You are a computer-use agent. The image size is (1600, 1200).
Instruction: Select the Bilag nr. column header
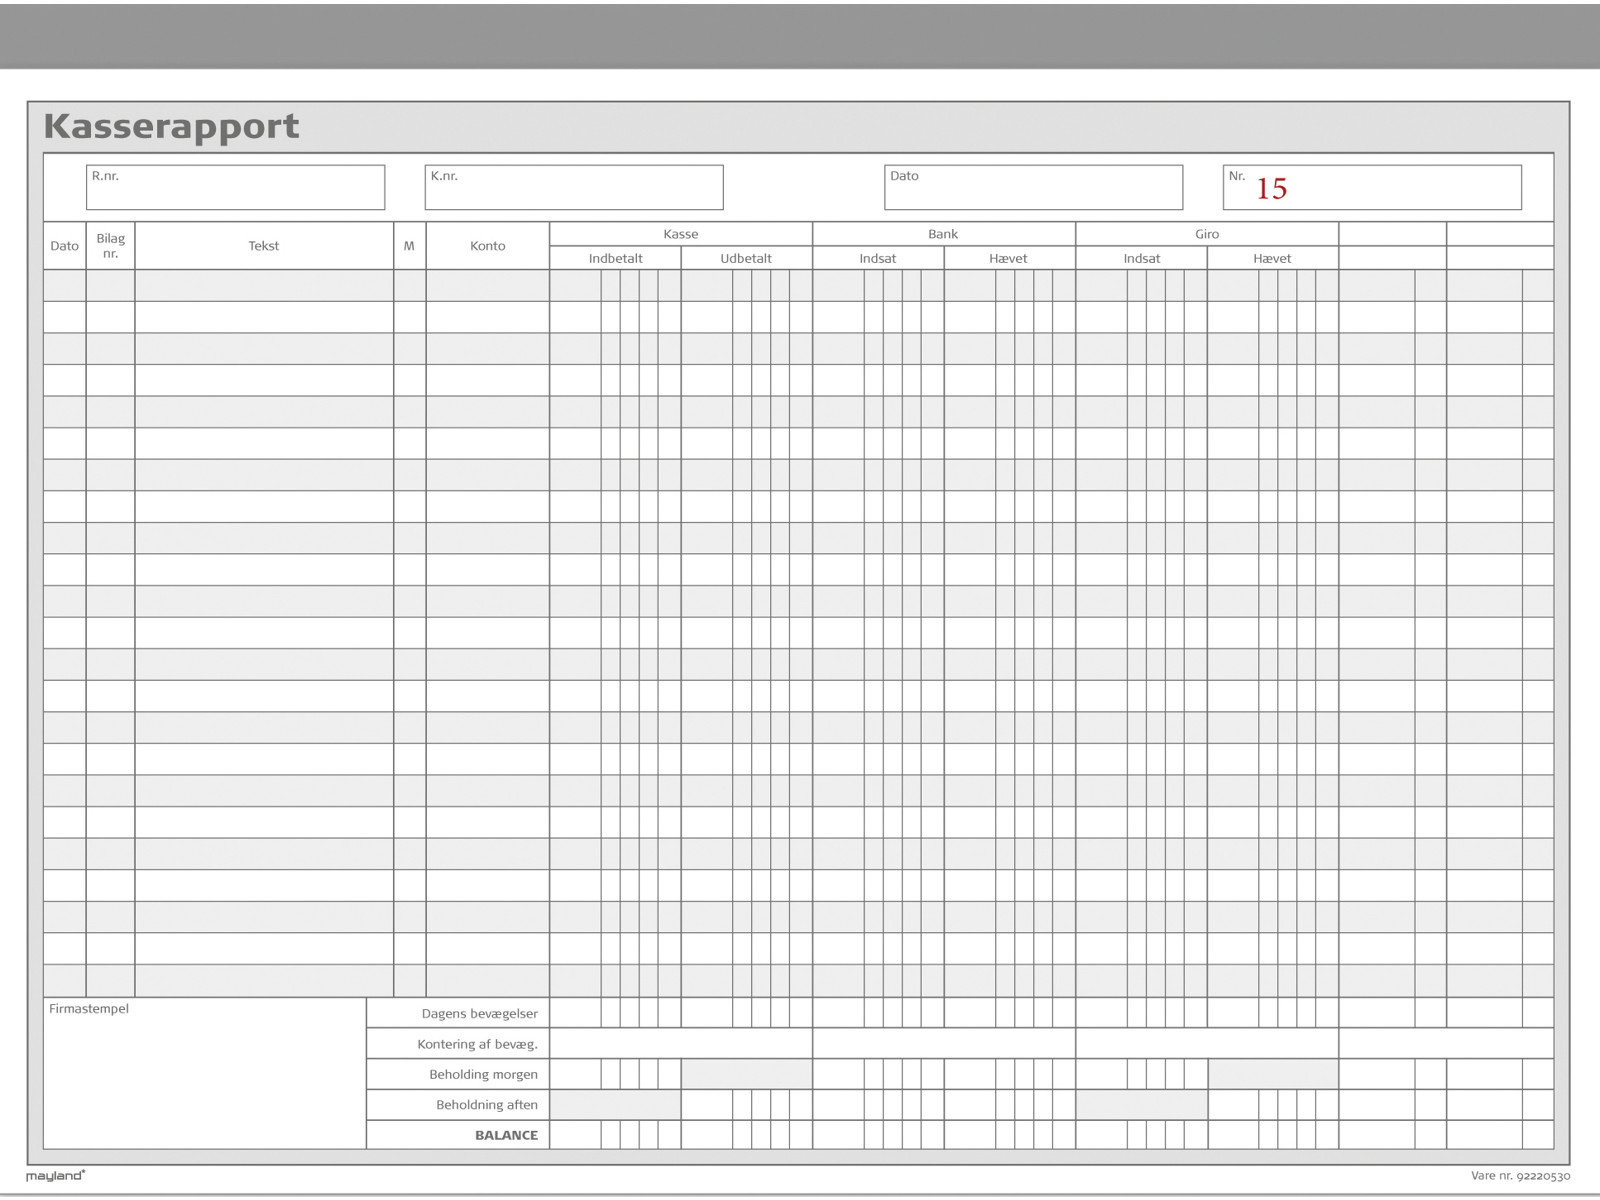(110, 246)
